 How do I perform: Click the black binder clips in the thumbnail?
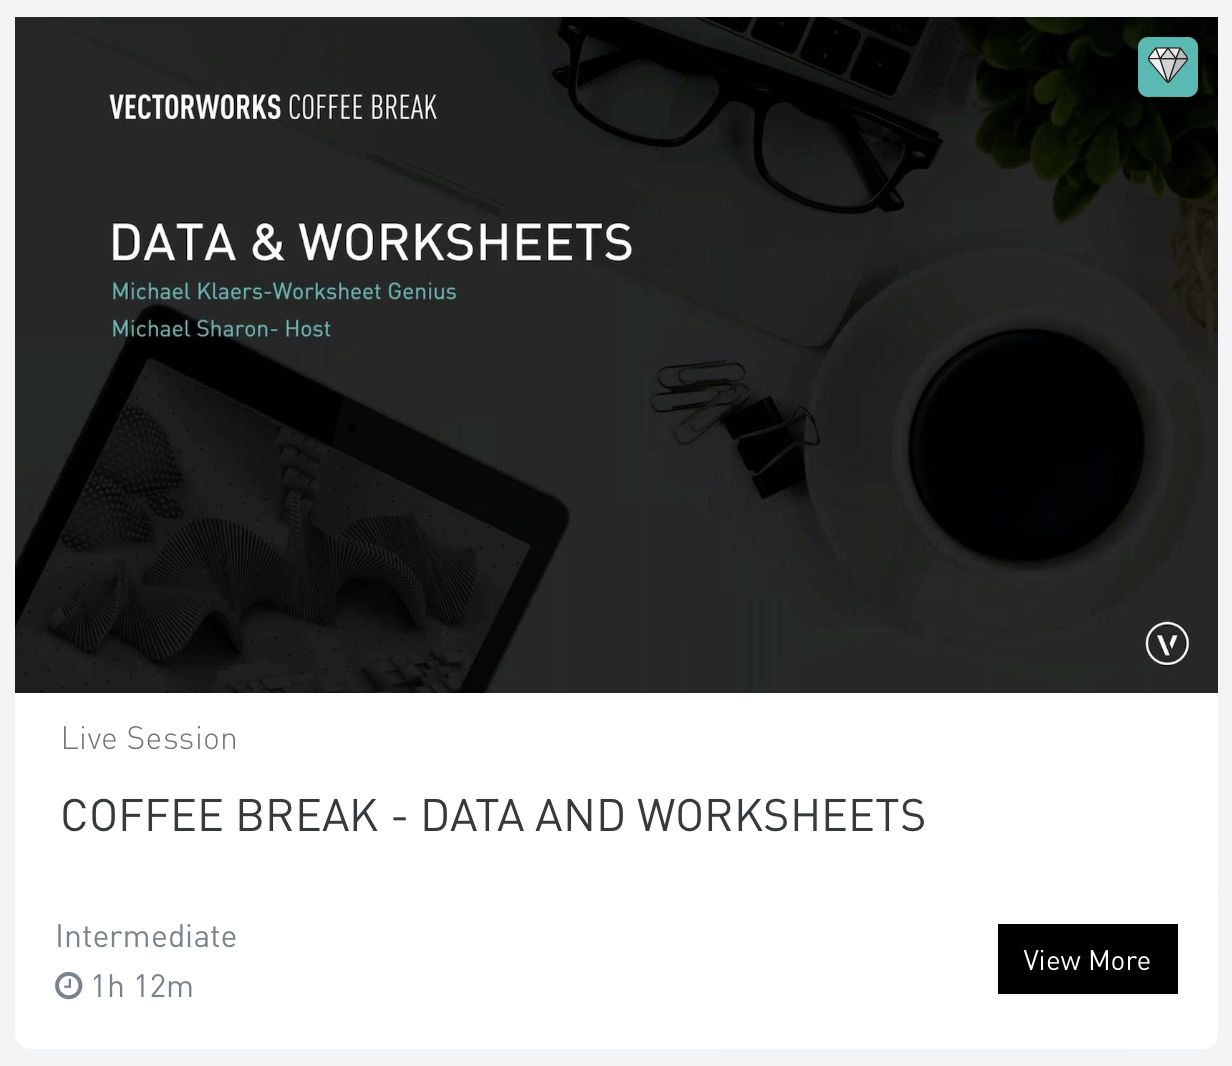click(765, 440)
